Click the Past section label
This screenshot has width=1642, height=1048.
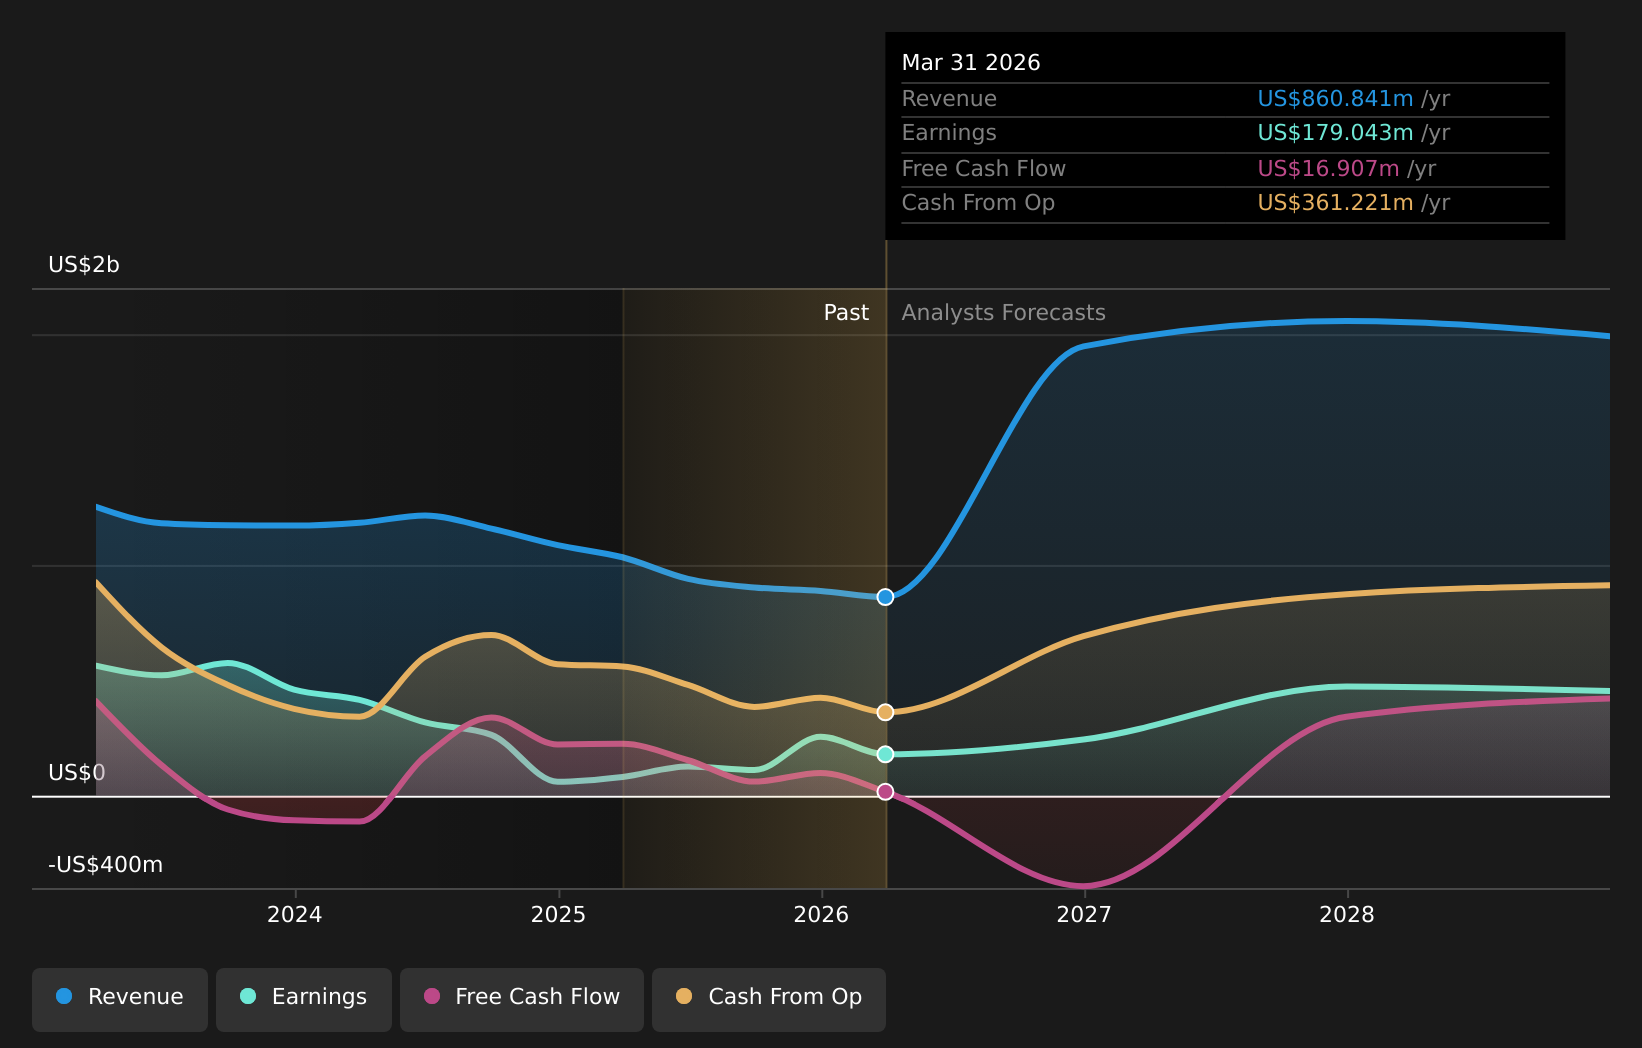(x=846, y=313)
